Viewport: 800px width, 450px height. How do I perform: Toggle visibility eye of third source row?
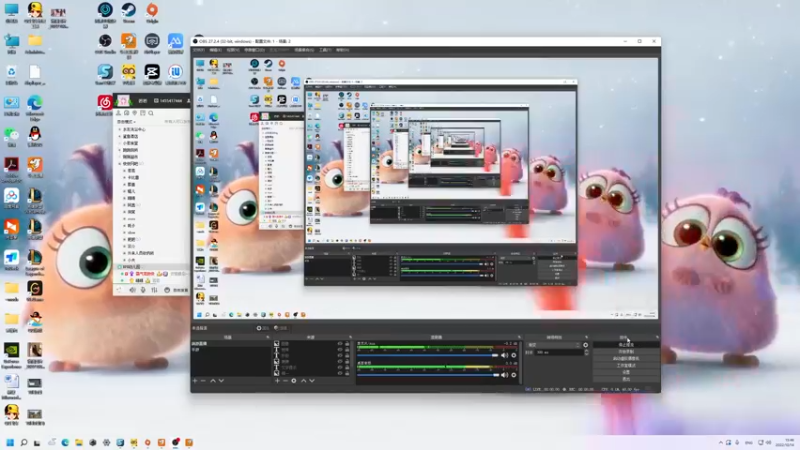click(340, 356)
